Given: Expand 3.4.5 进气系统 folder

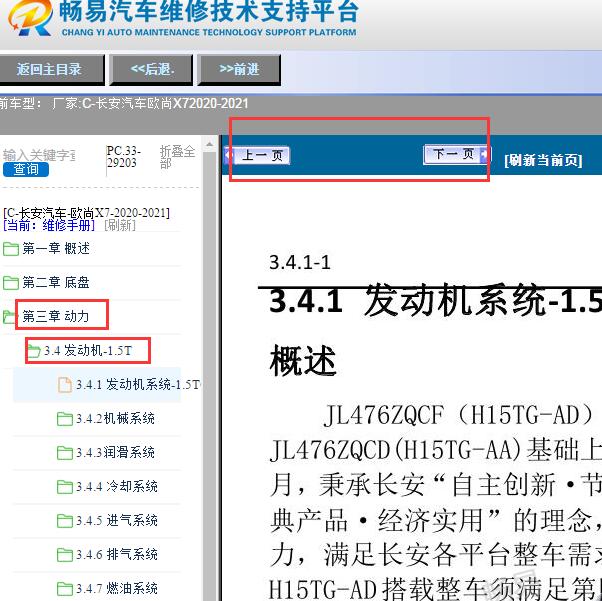Looking at the screenshot, I should coord(117,521).
